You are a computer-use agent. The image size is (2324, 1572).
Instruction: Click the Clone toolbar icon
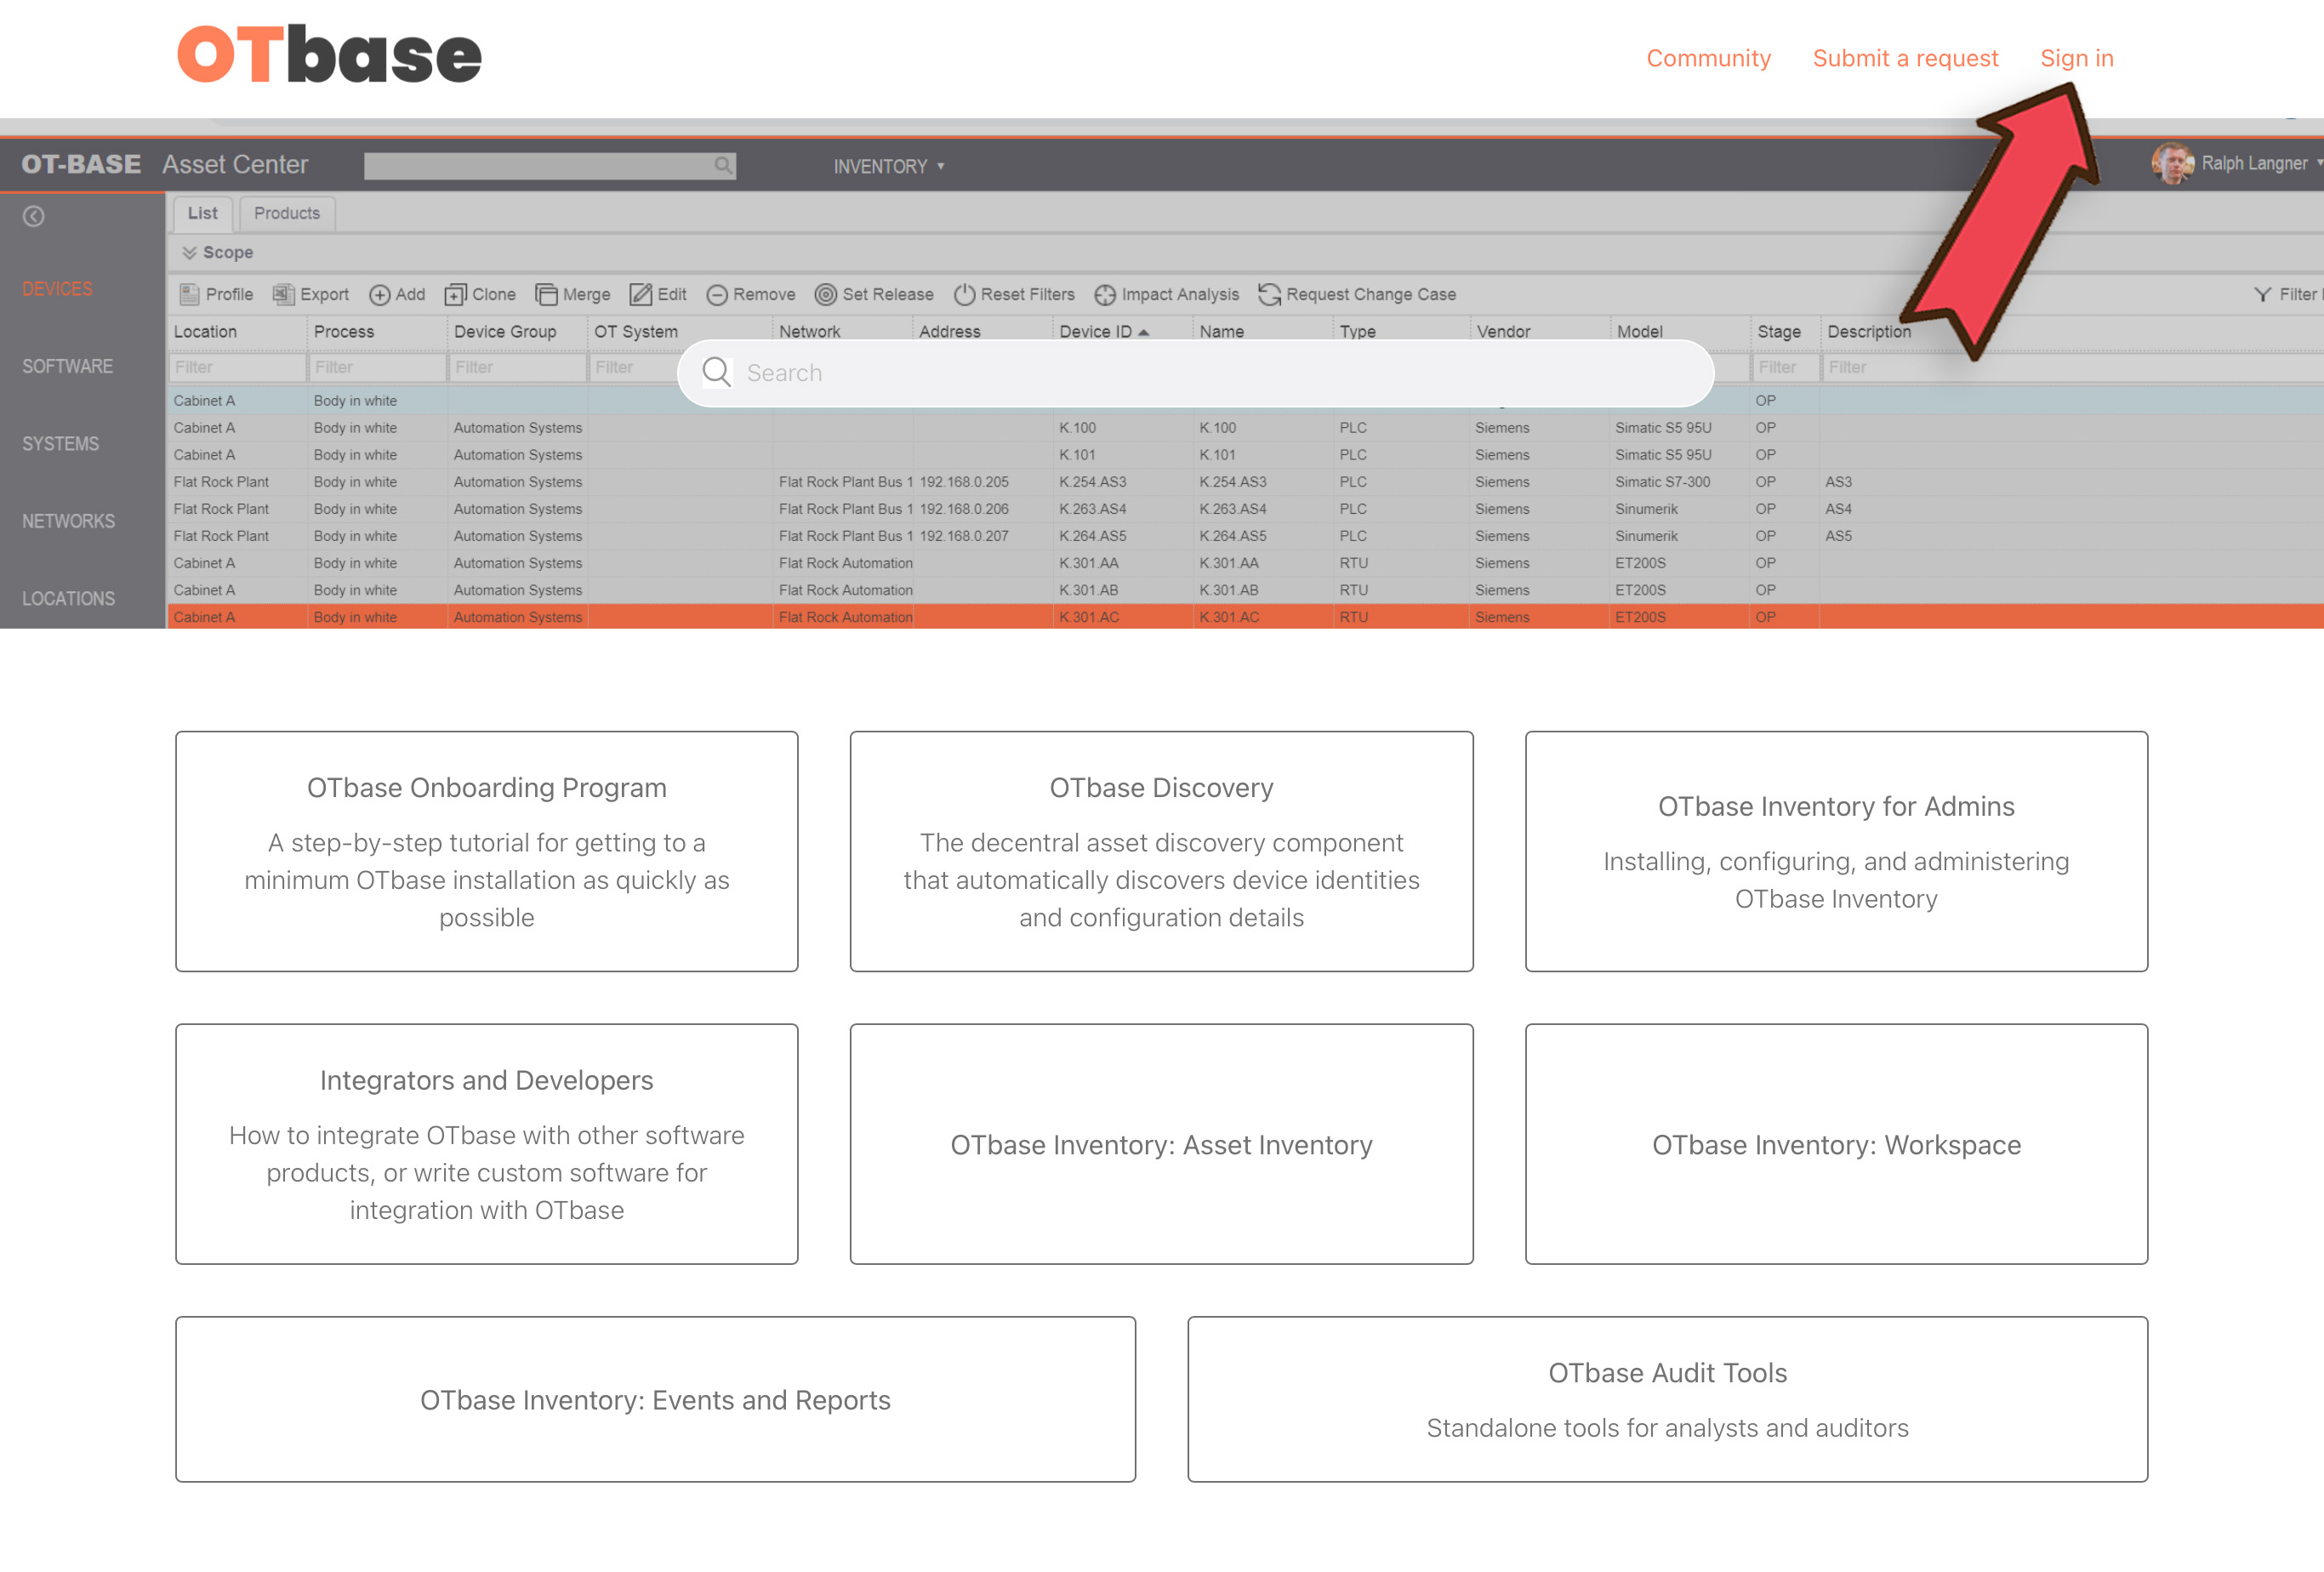point(456,295)
